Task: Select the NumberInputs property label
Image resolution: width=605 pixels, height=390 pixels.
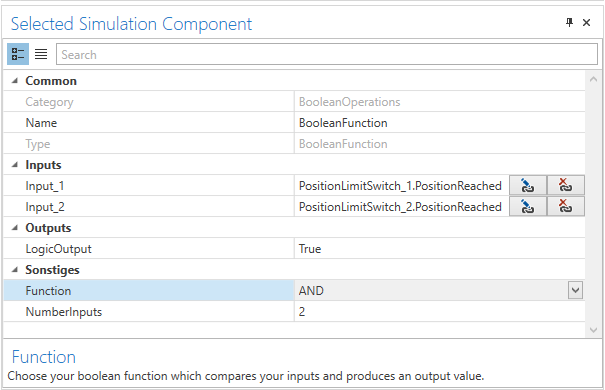Action: tap(64, 312)
